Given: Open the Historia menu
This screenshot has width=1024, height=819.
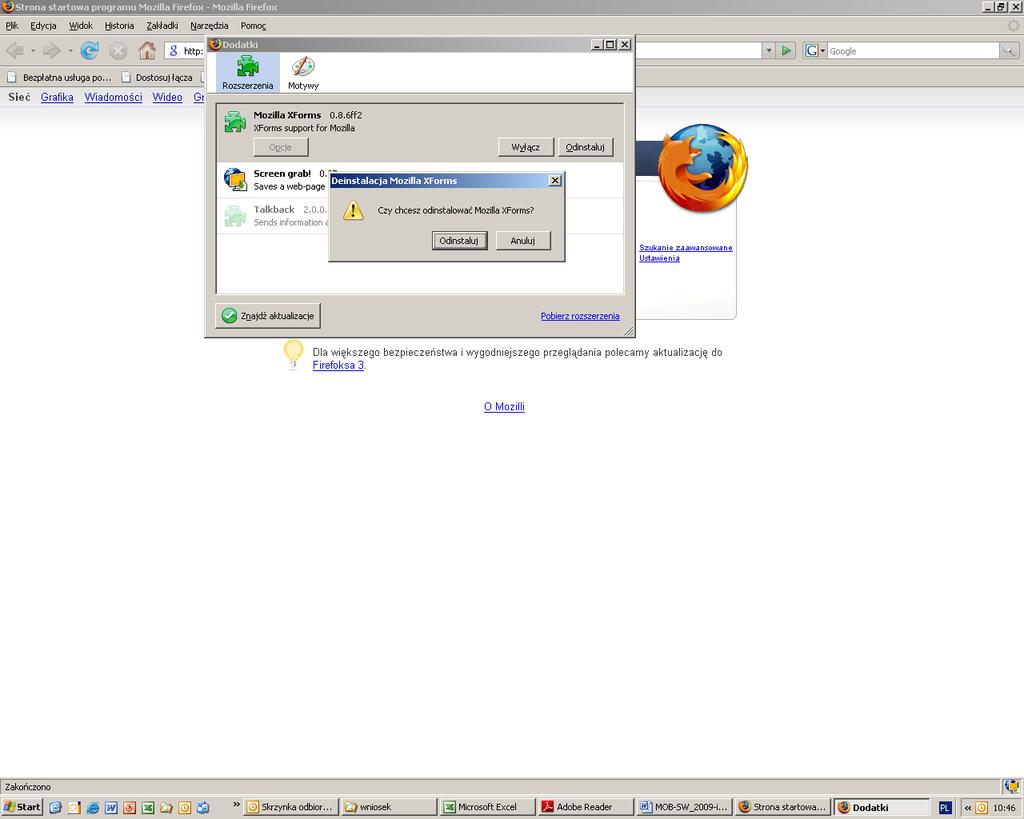Looking at the screenshot, I should coord(120,25).
